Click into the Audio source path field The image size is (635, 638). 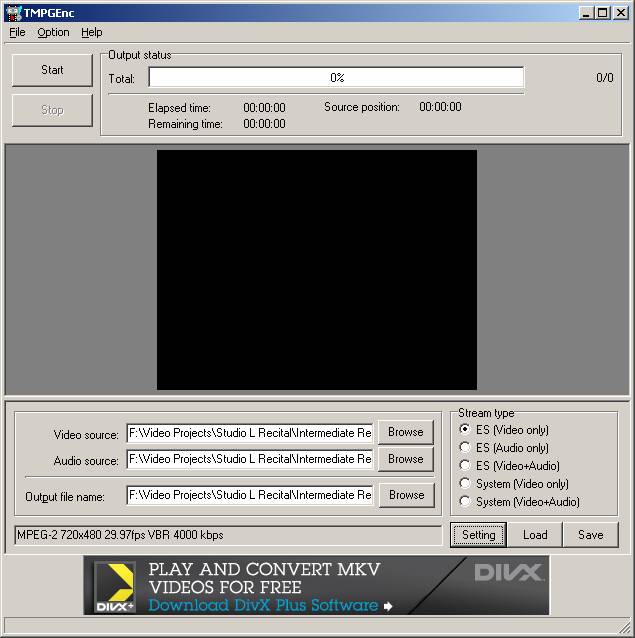coord(250,459)
